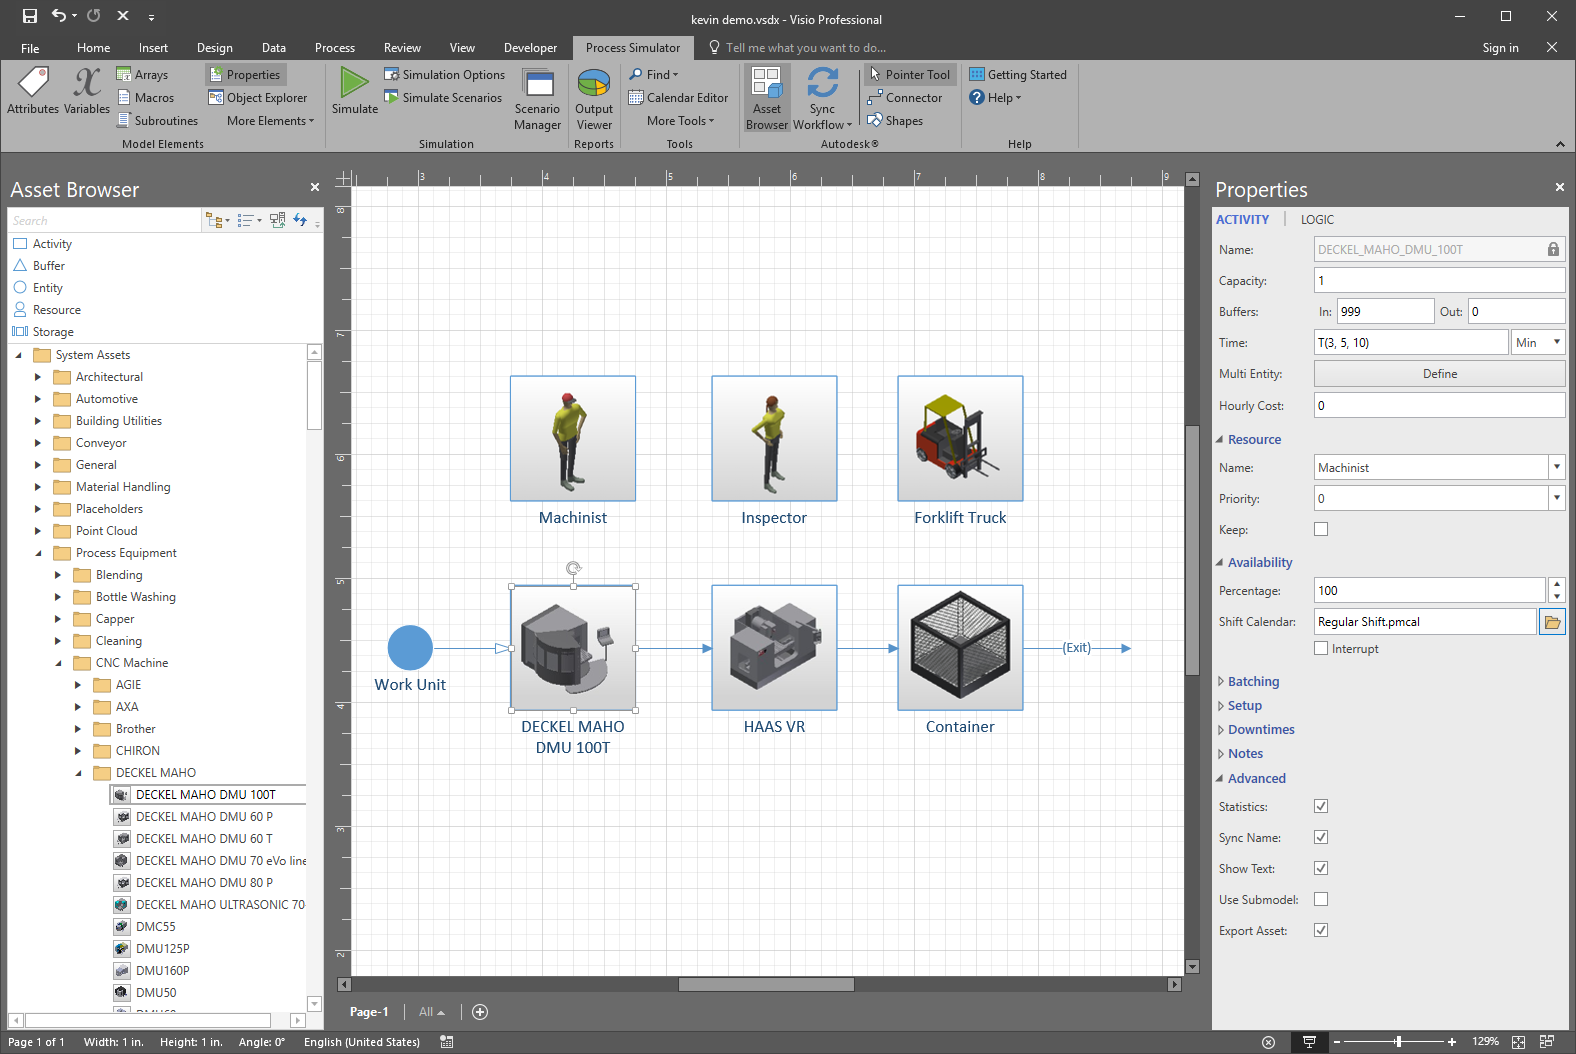The width and height of the screenshot is (1576, 1054).
Task: Run the Simulate command
Action: point(355,91)
